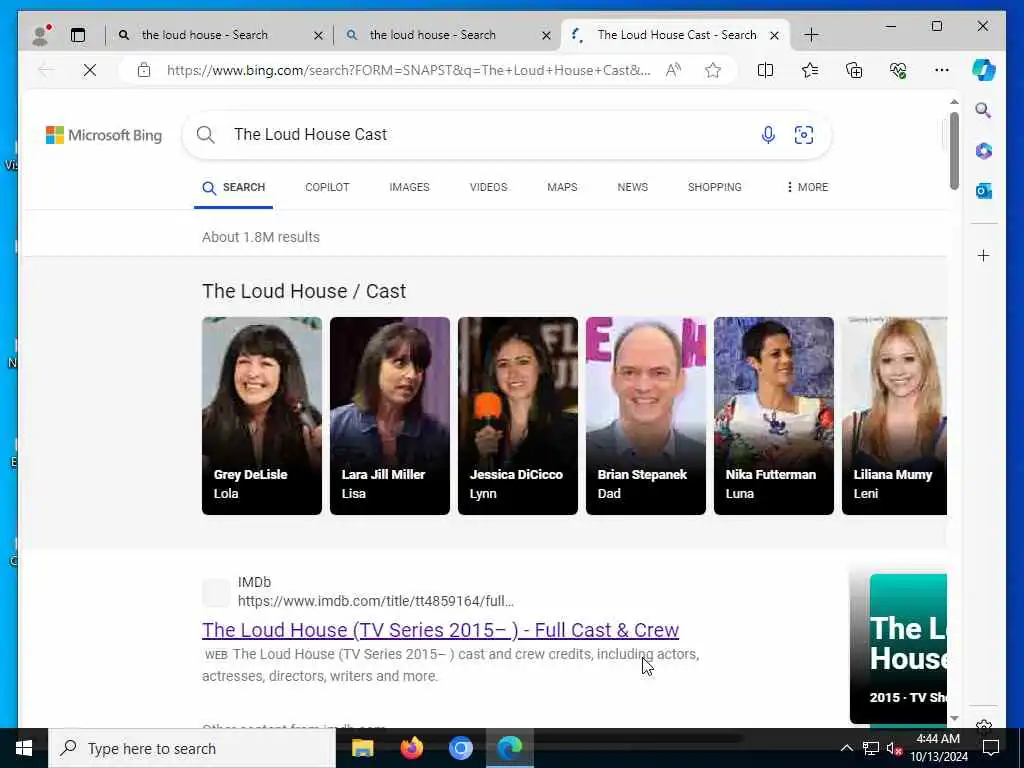Launch Chrome from taskbar
The image size is (1024, 768).
click(x=460, y=748)
